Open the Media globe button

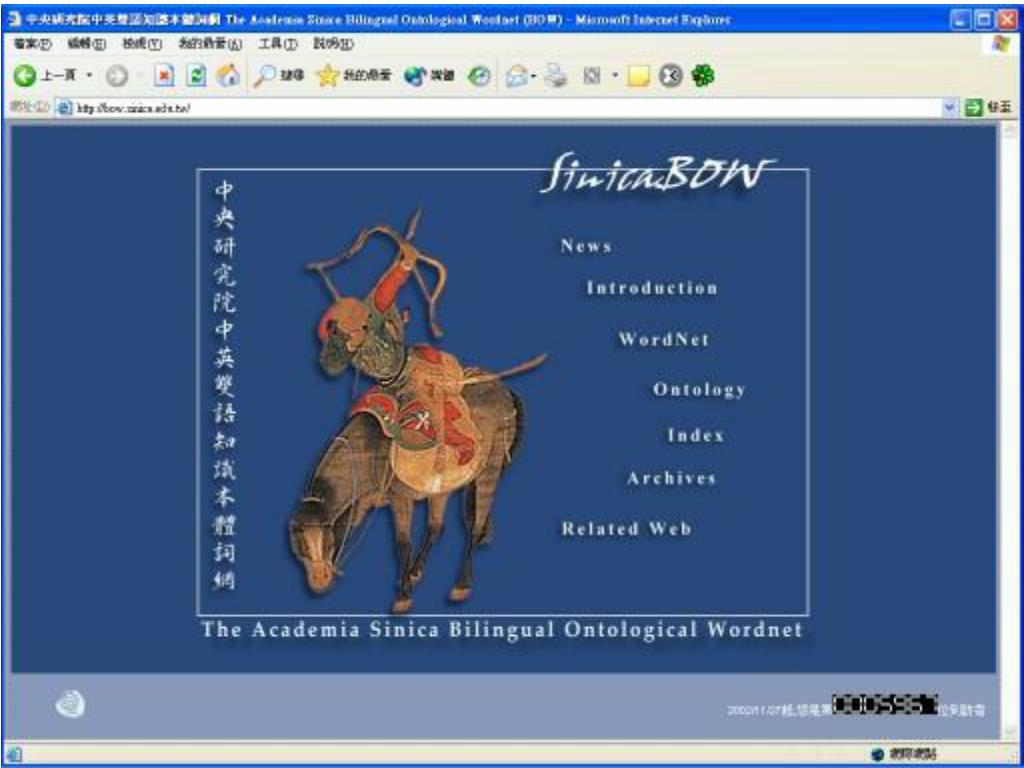429,77
